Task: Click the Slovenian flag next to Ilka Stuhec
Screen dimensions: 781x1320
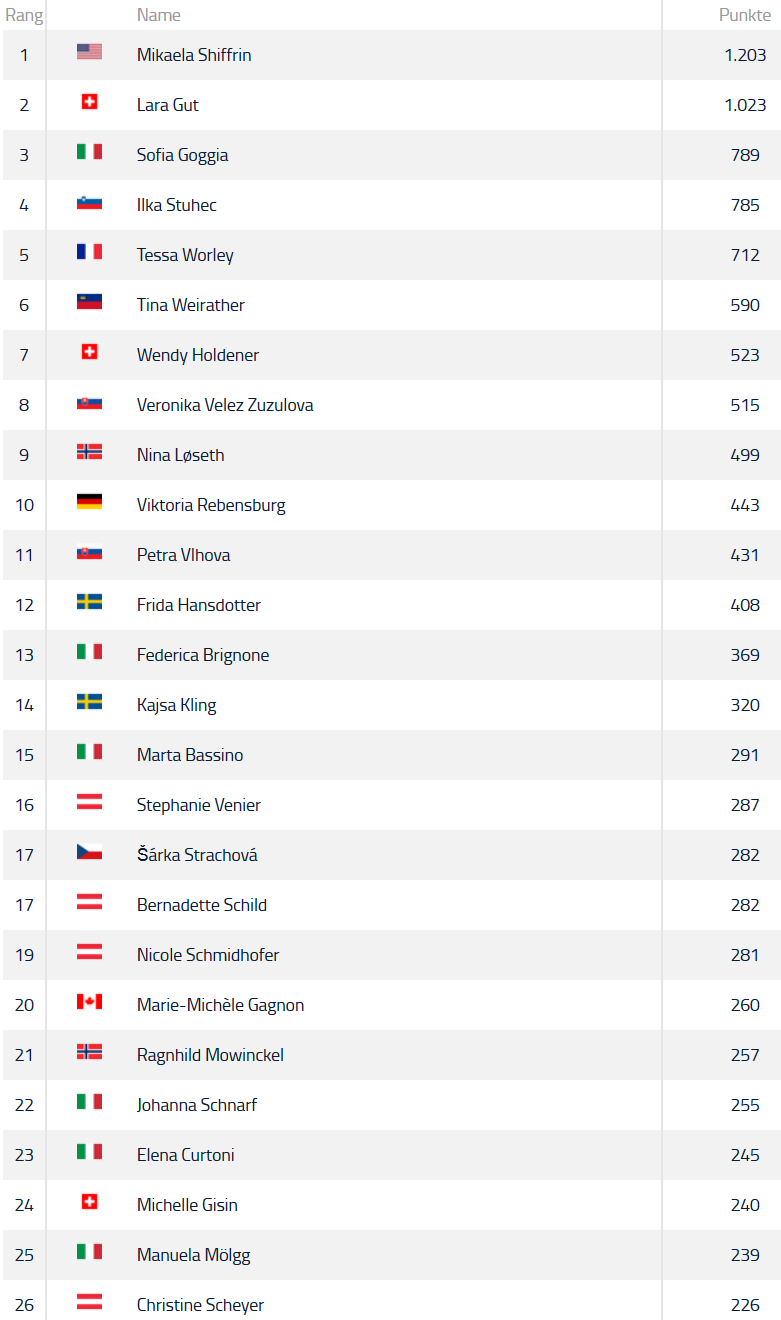Action: (89, 202)
